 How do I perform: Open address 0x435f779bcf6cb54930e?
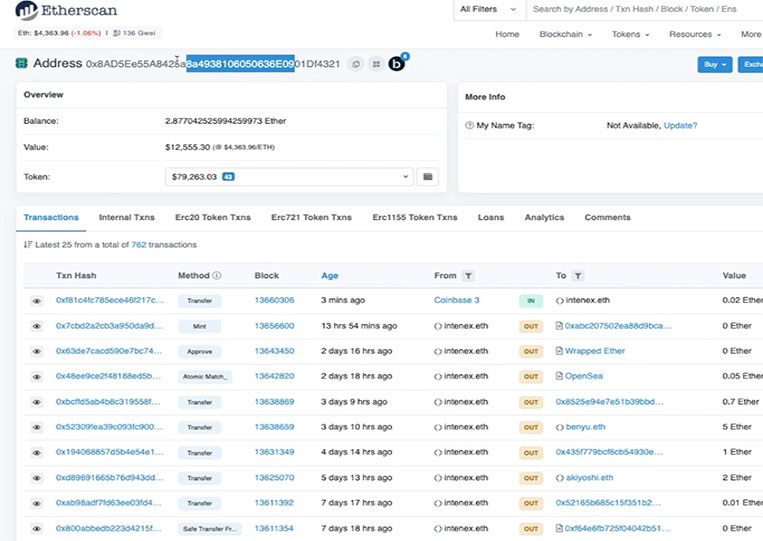click(609, 452)
